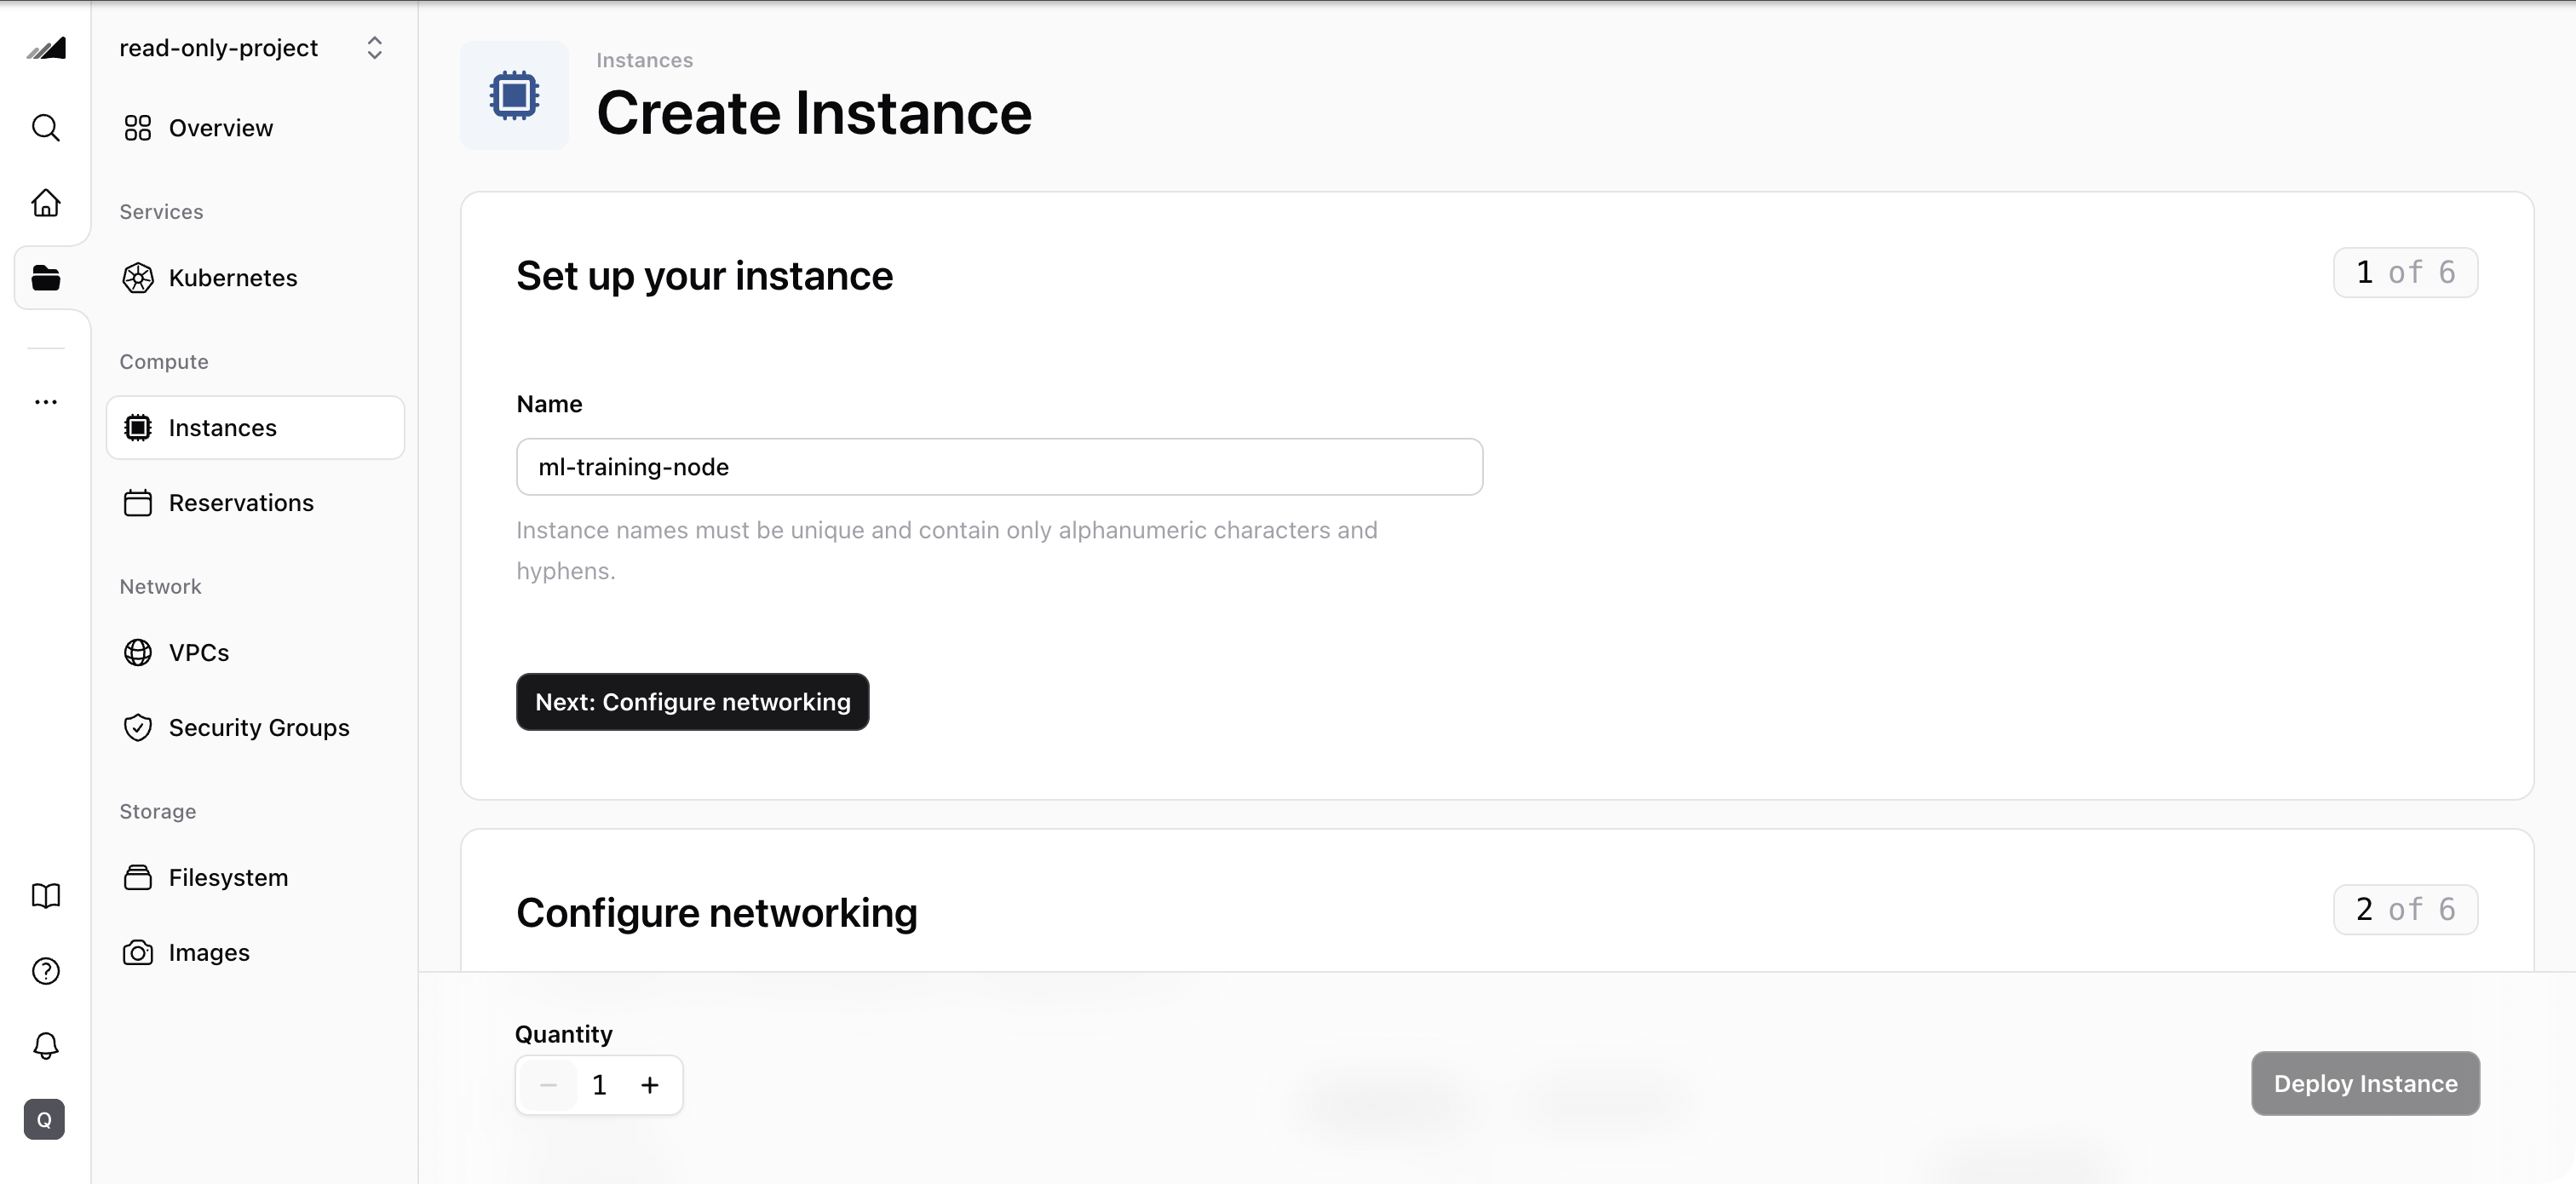Click the Set up your instance heading

click(704, 276)
